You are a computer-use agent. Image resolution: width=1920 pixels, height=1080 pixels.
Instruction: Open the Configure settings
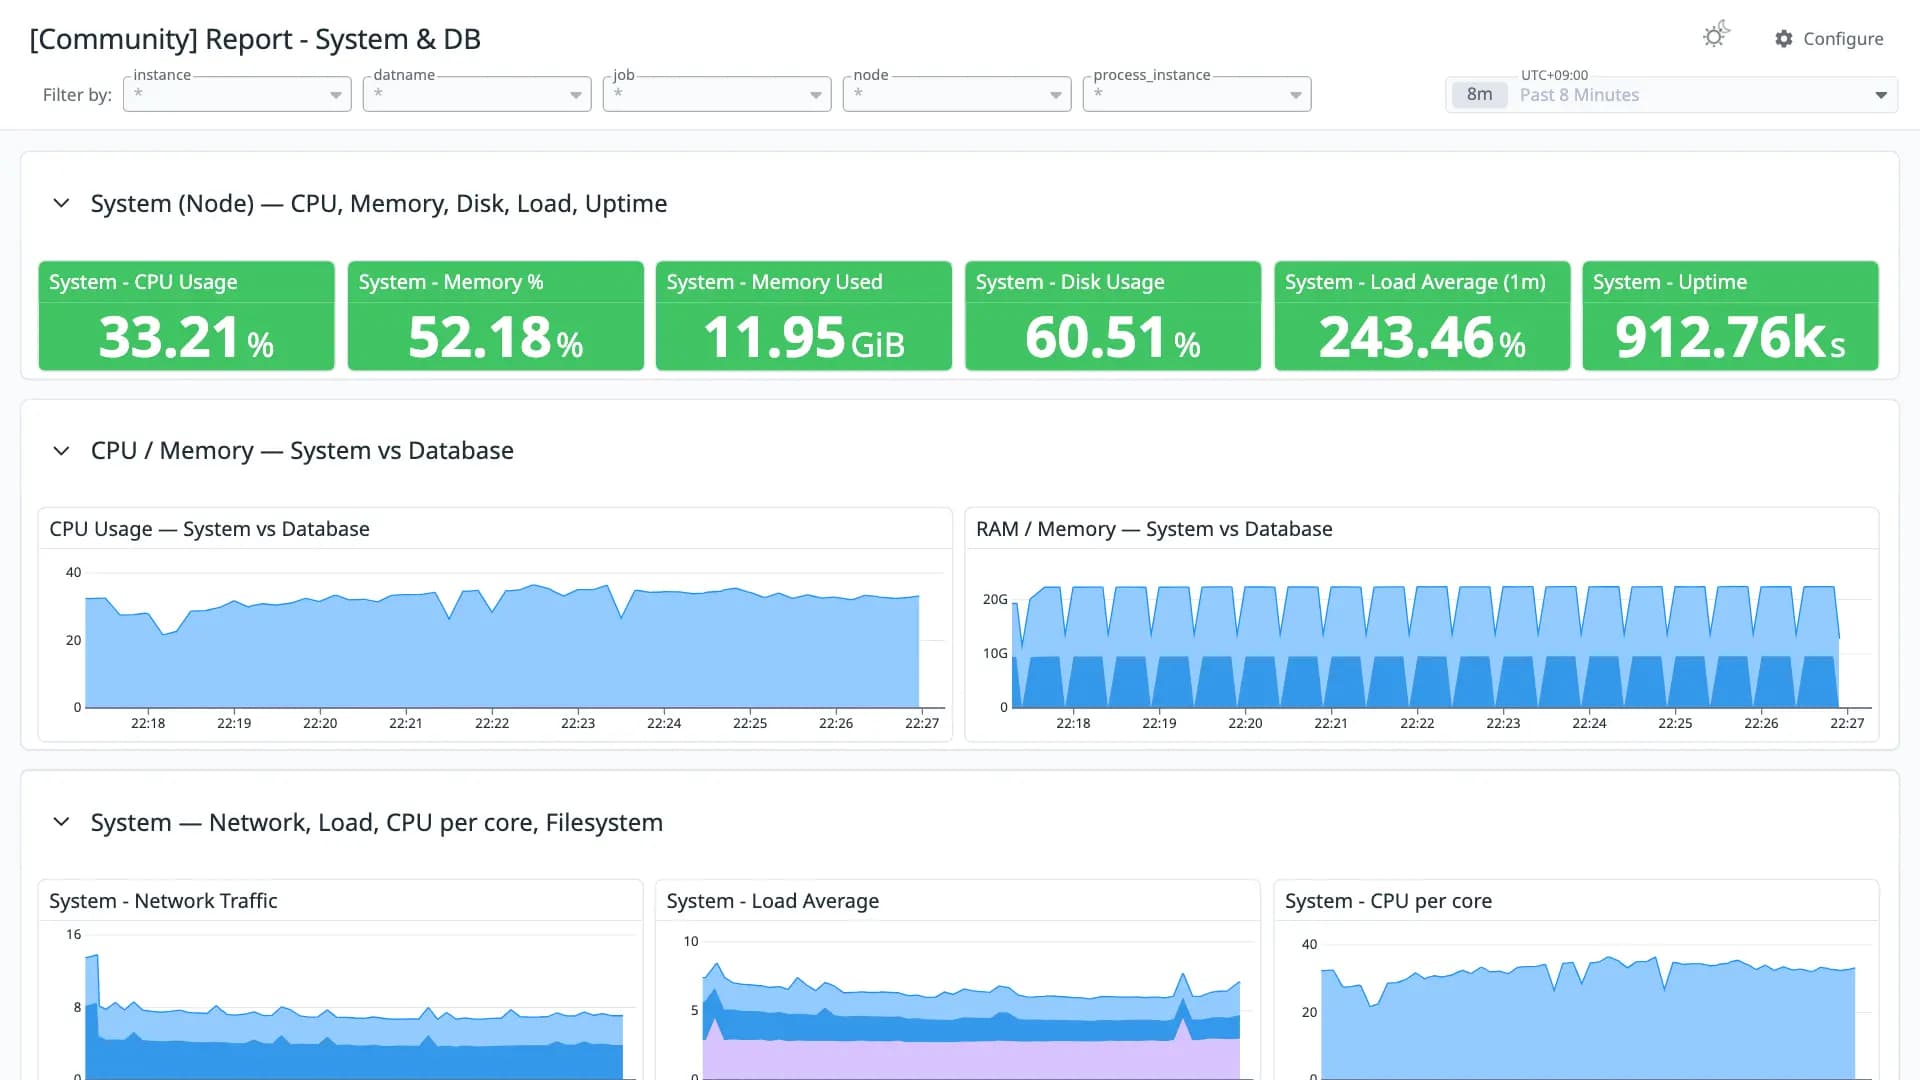pyautogui.click(x=1829, y=38)
